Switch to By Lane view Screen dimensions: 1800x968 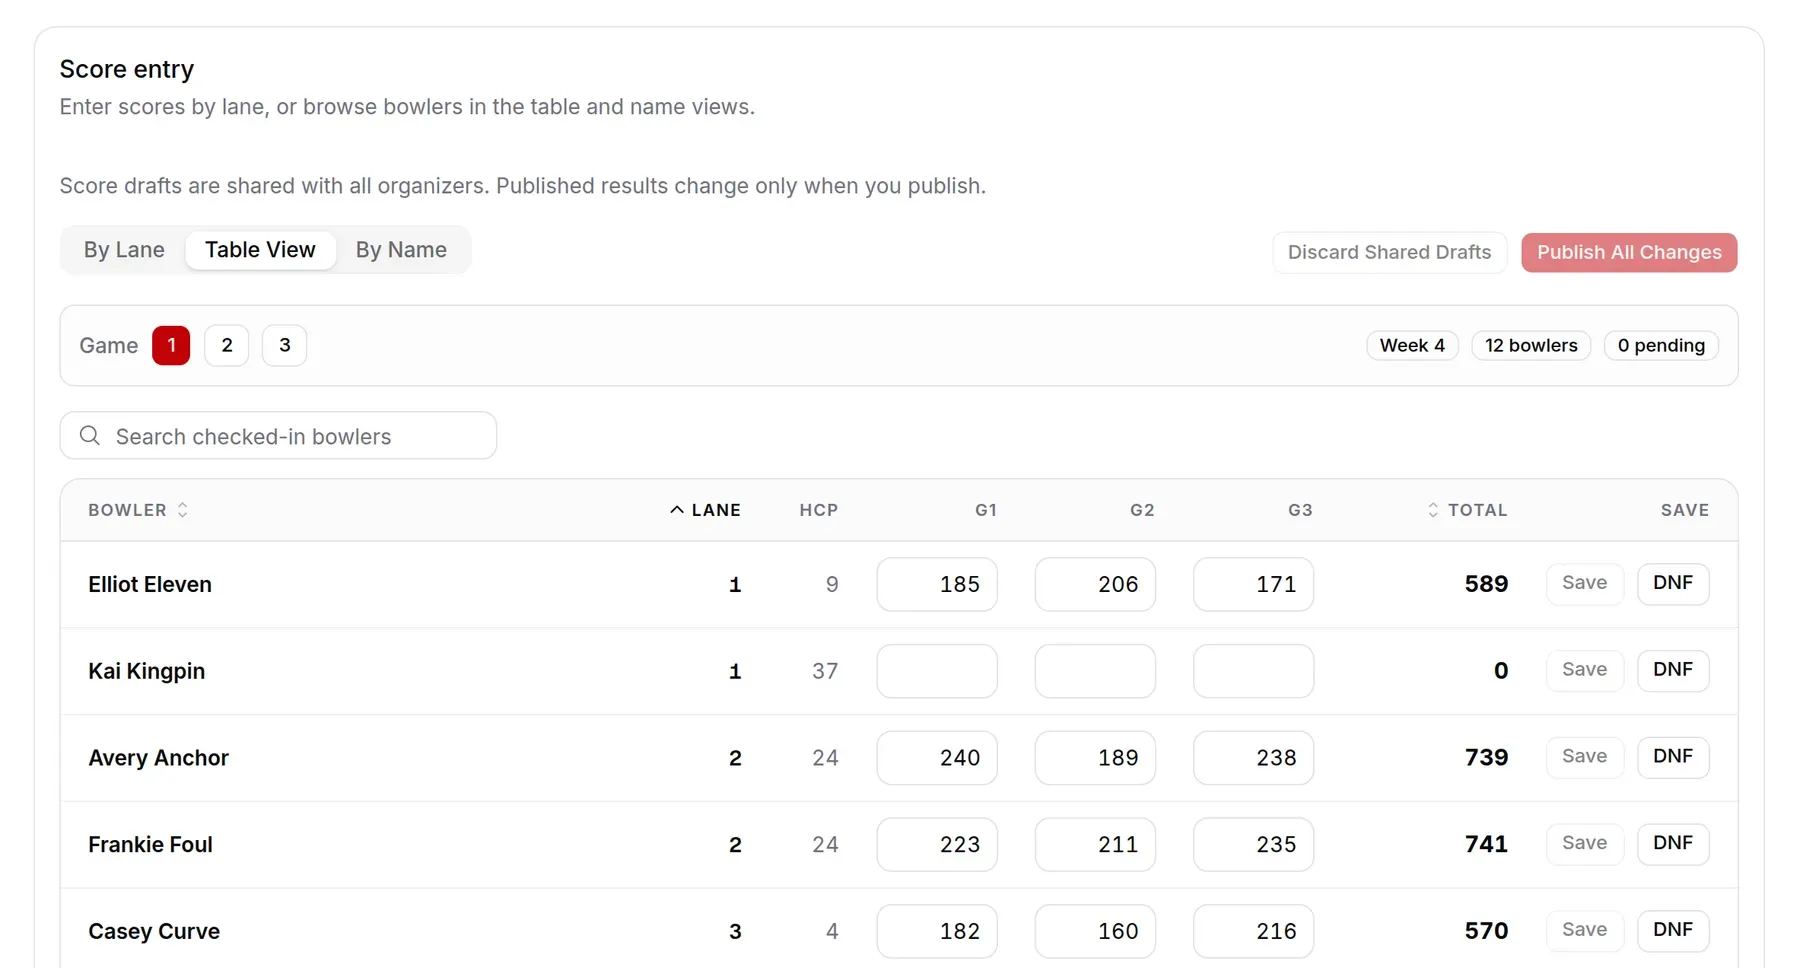tap(124, 250)
